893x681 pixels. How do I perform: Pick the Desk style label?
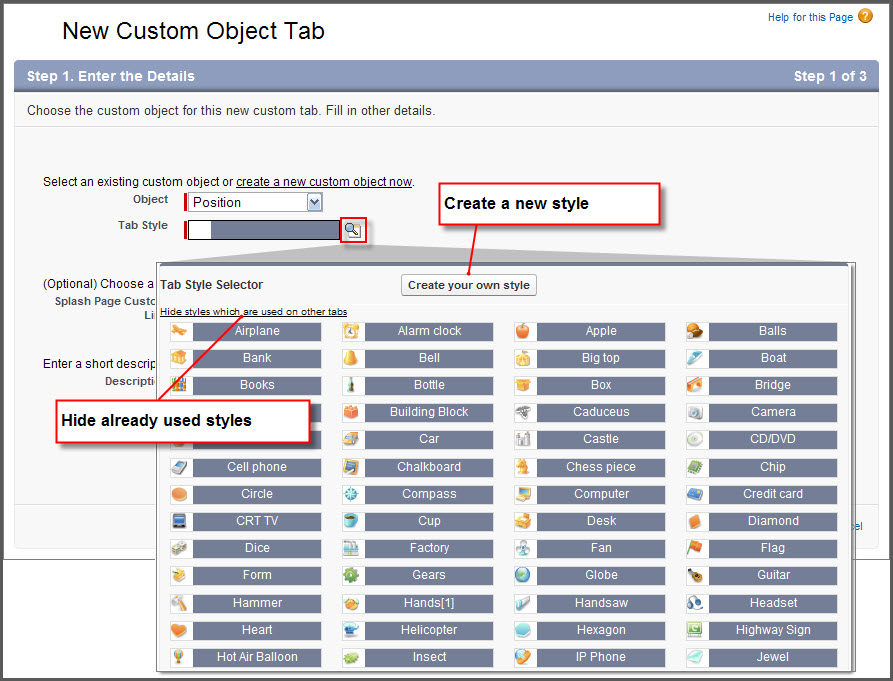tap(601, 521)
